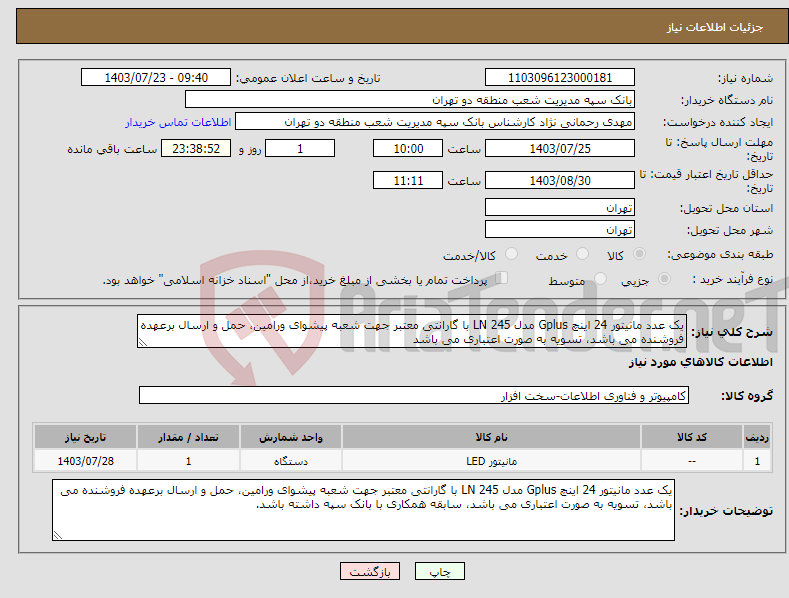
Task: Select the کالا/خدمت radio button
Action: pyautogui.click(x=511, y=254)
